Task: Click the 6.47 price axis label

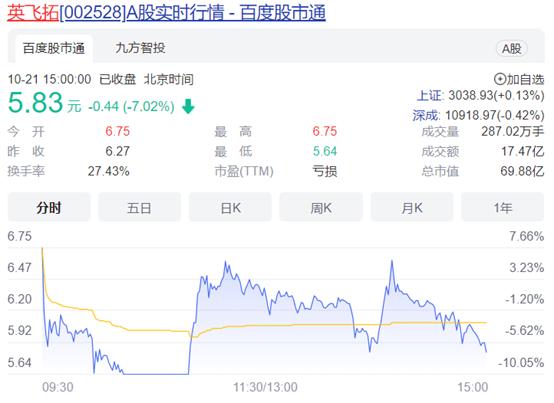Action: coord(19,267)
